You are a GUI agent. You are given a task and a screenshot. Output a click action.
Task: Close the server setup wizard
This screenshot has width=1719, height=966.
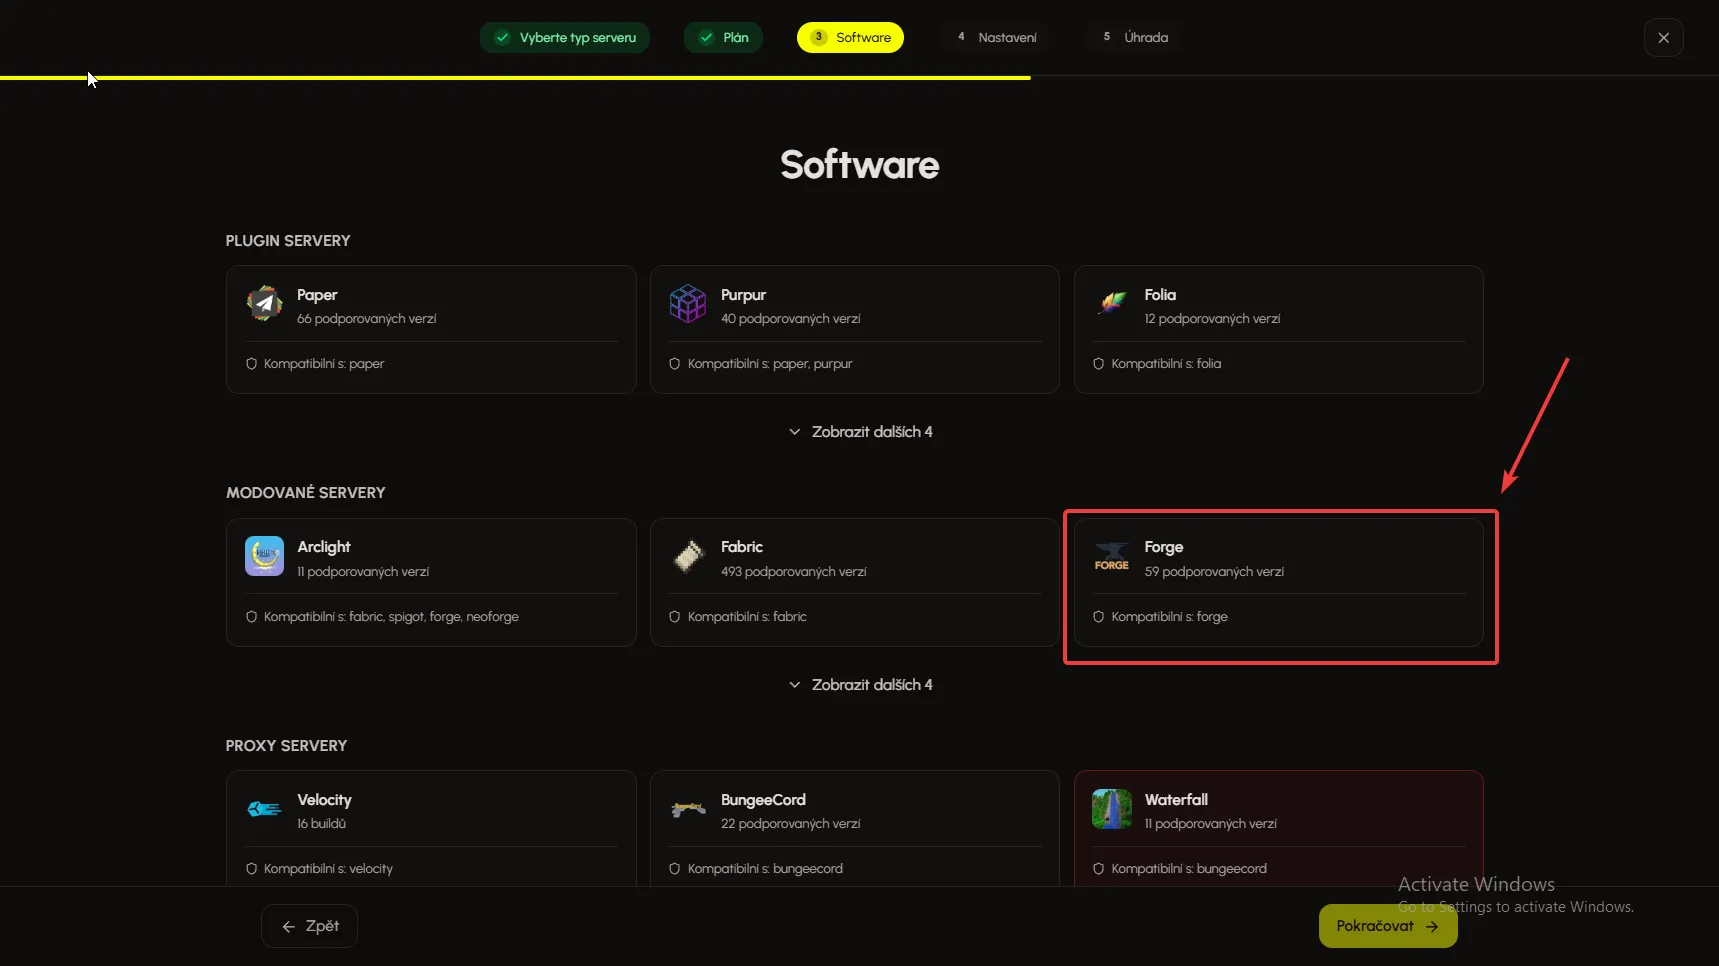pyautogui.click(x=1664, y=37)
